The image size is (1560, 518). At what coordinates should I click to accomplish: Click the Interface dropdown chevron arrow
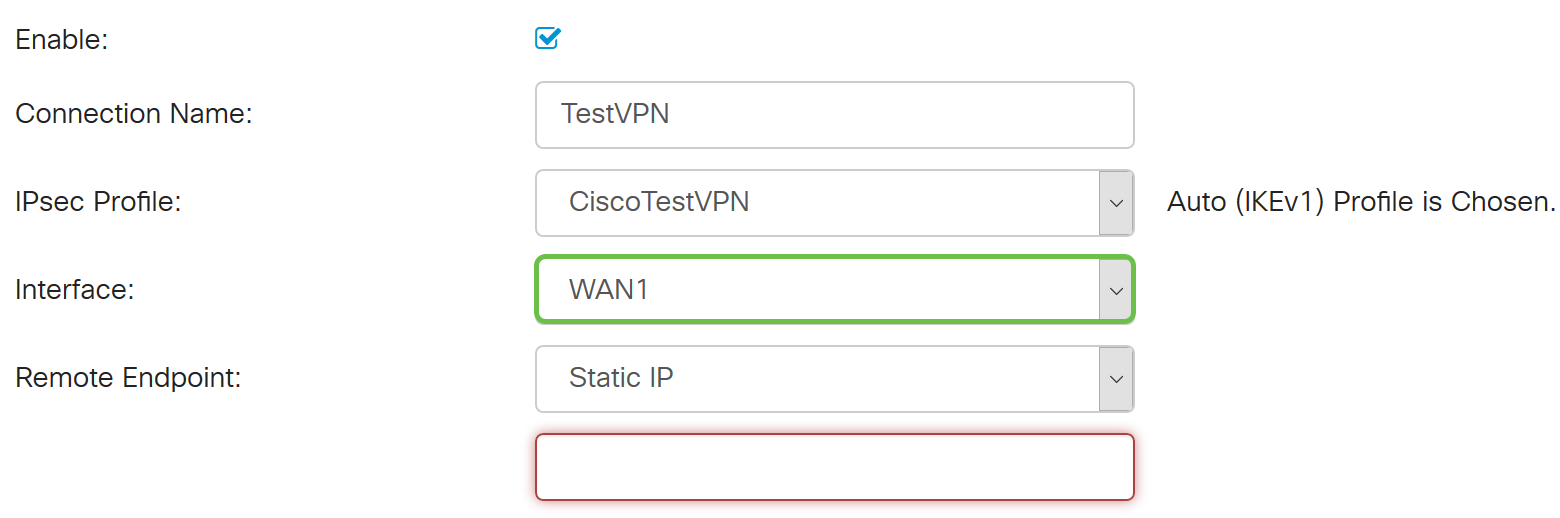(1116, 290)
